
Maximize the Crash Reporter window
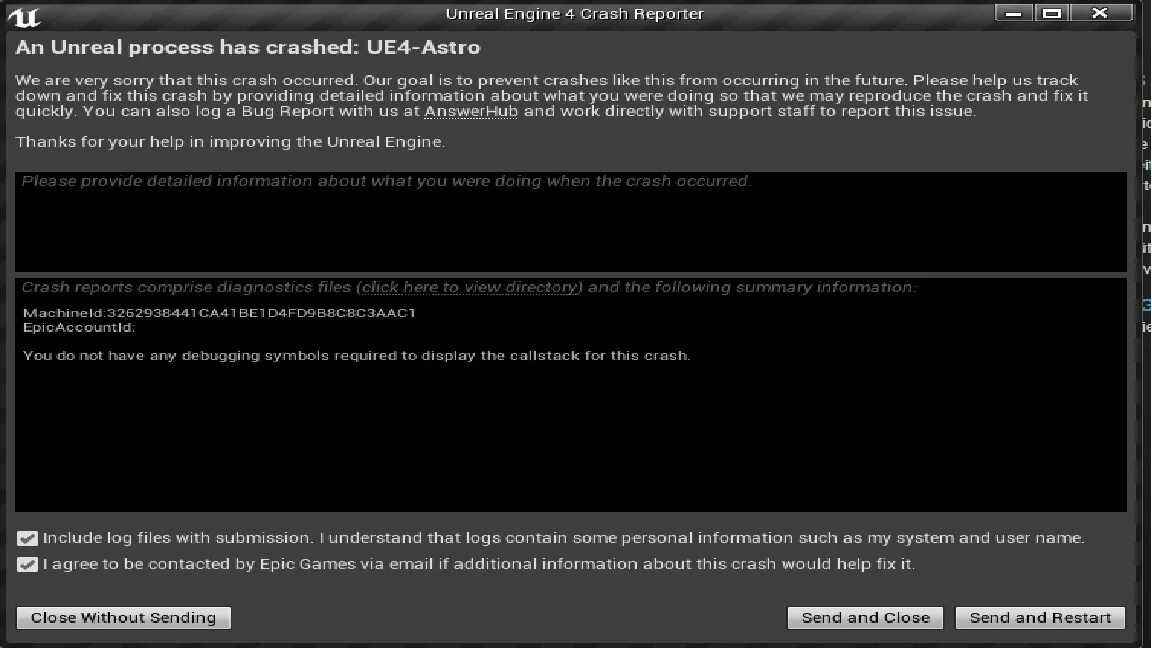click(1050, 13)
